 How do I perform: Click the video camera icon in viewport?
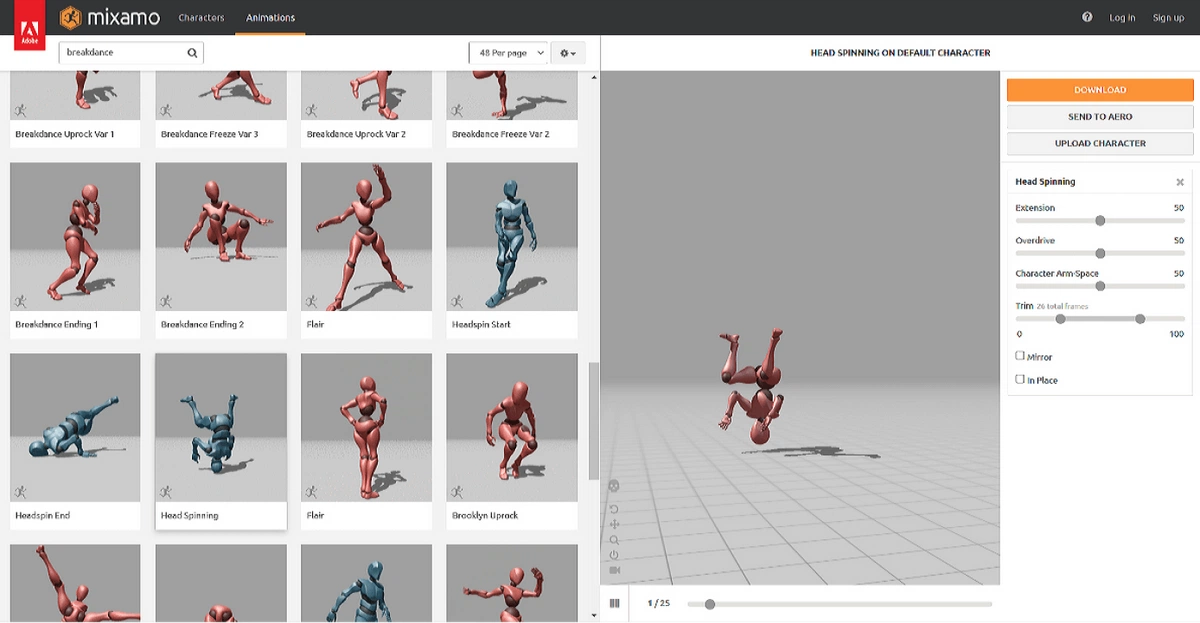614,570
